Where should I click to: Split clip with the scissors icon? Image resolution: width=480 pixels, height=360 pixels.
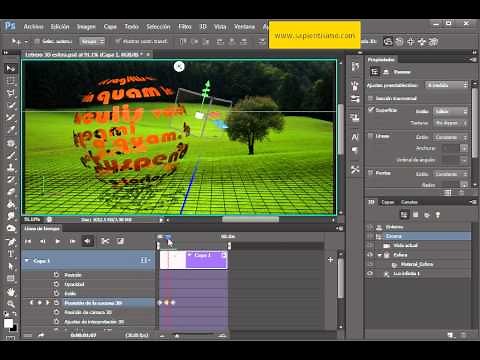point(105,241)
